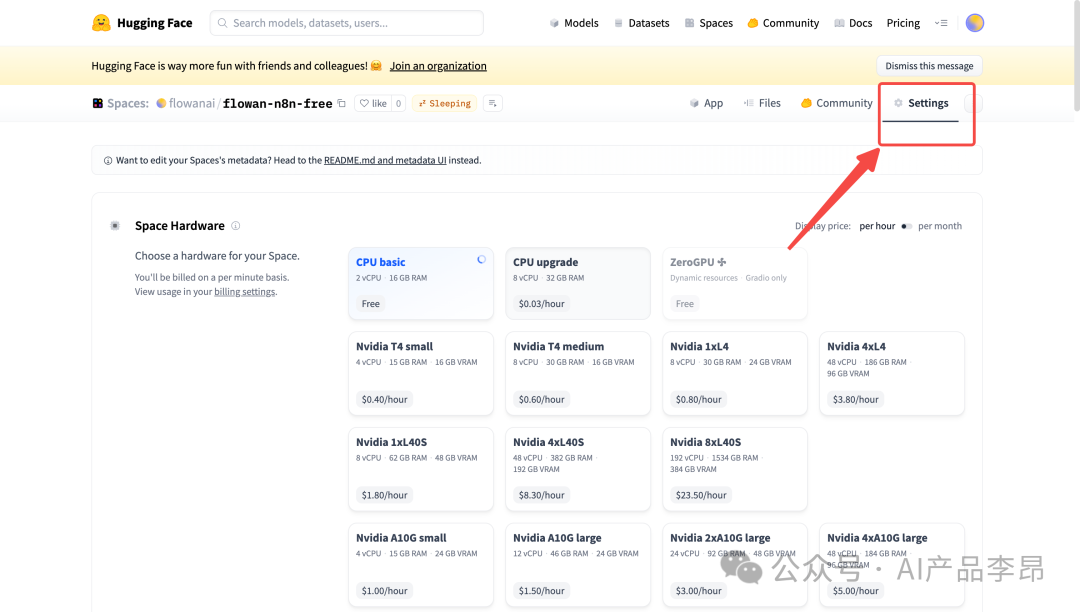Click the Spaces breadcrumb icon
Screen dimensions: 1080x612
point(98,103)
